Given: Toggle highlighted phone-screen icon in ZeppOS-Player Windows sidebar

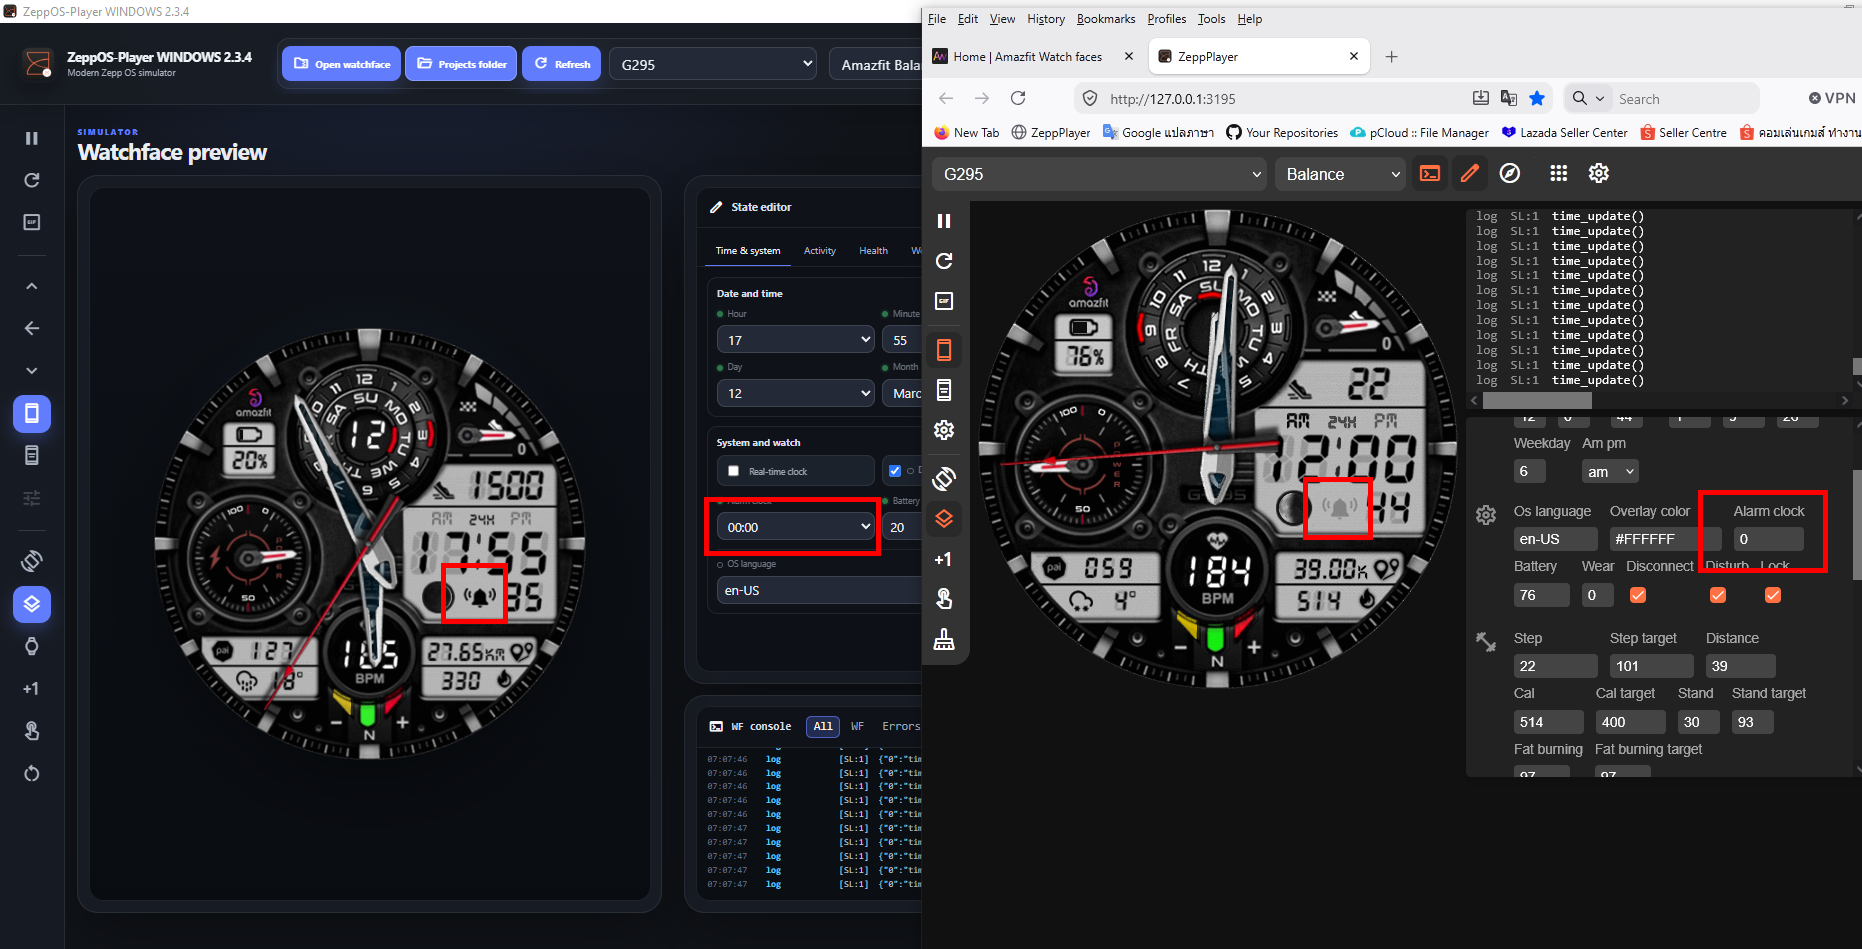Looking at the screenshot, I should click(x=32, y=413).
